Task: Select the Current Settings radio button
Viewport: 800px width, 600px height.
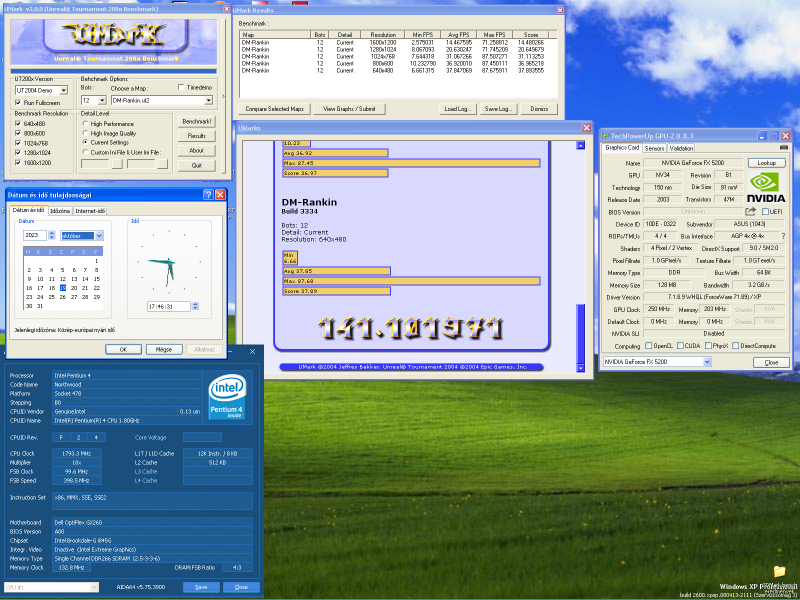Action: click(85, 142)
